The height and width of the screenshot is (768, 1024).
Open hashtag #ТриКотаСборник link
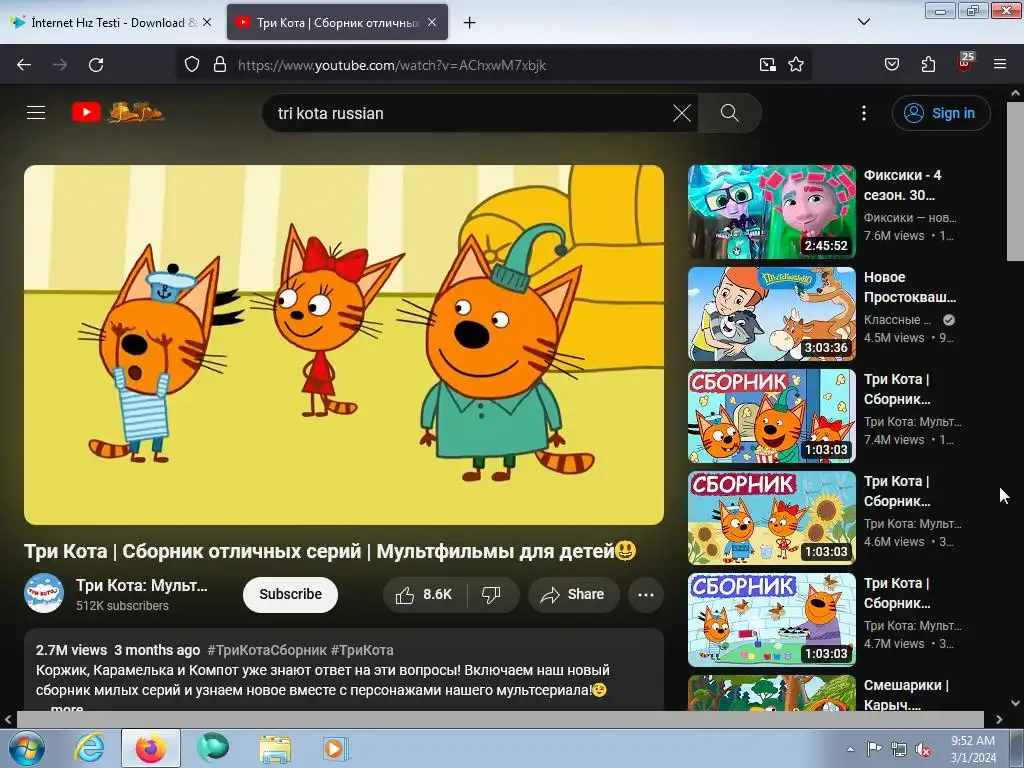[266, 650]
